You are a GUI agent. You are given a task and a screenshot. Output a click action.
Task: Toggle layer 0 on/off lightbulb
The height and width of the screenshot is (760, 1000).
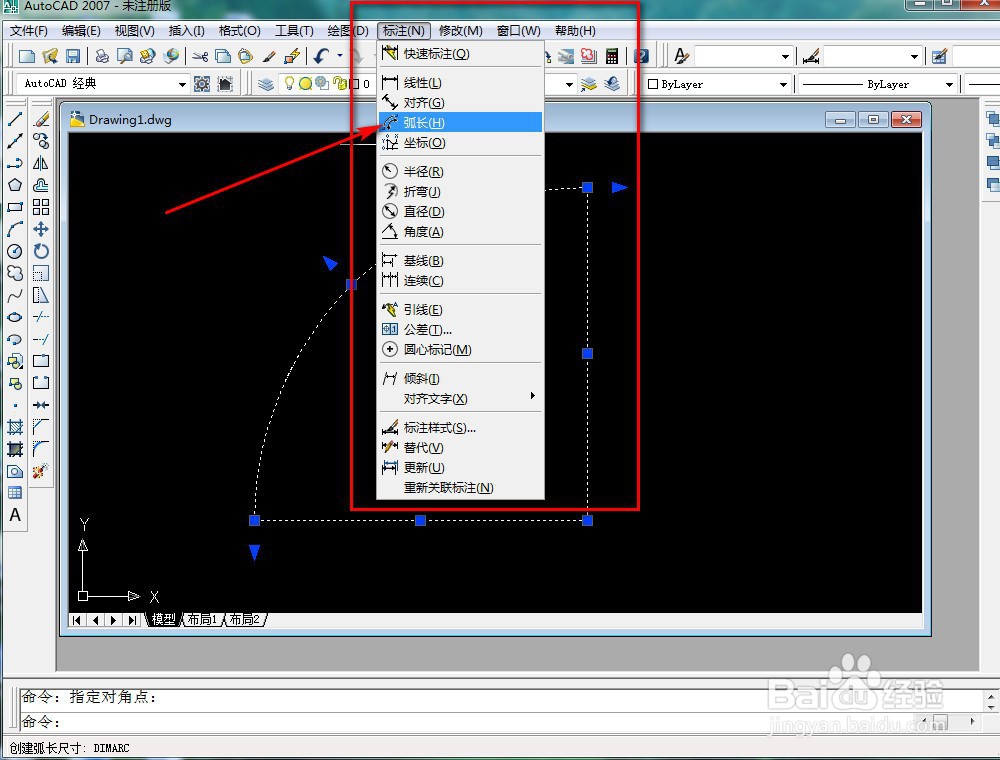tap(289, 84)
